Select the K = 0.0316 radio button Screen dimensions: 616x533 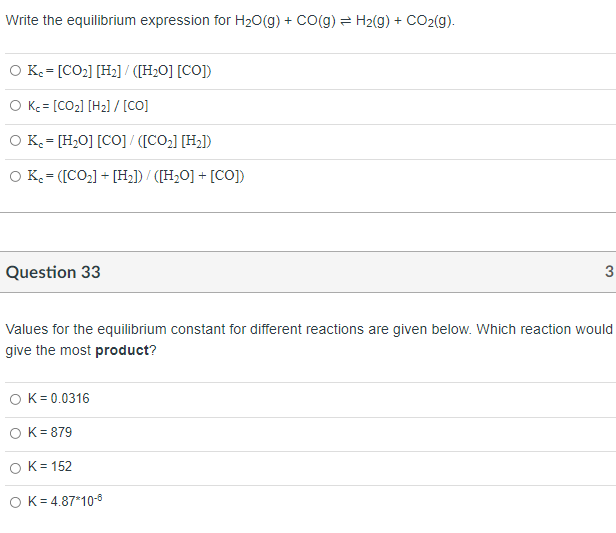(15, 399)
